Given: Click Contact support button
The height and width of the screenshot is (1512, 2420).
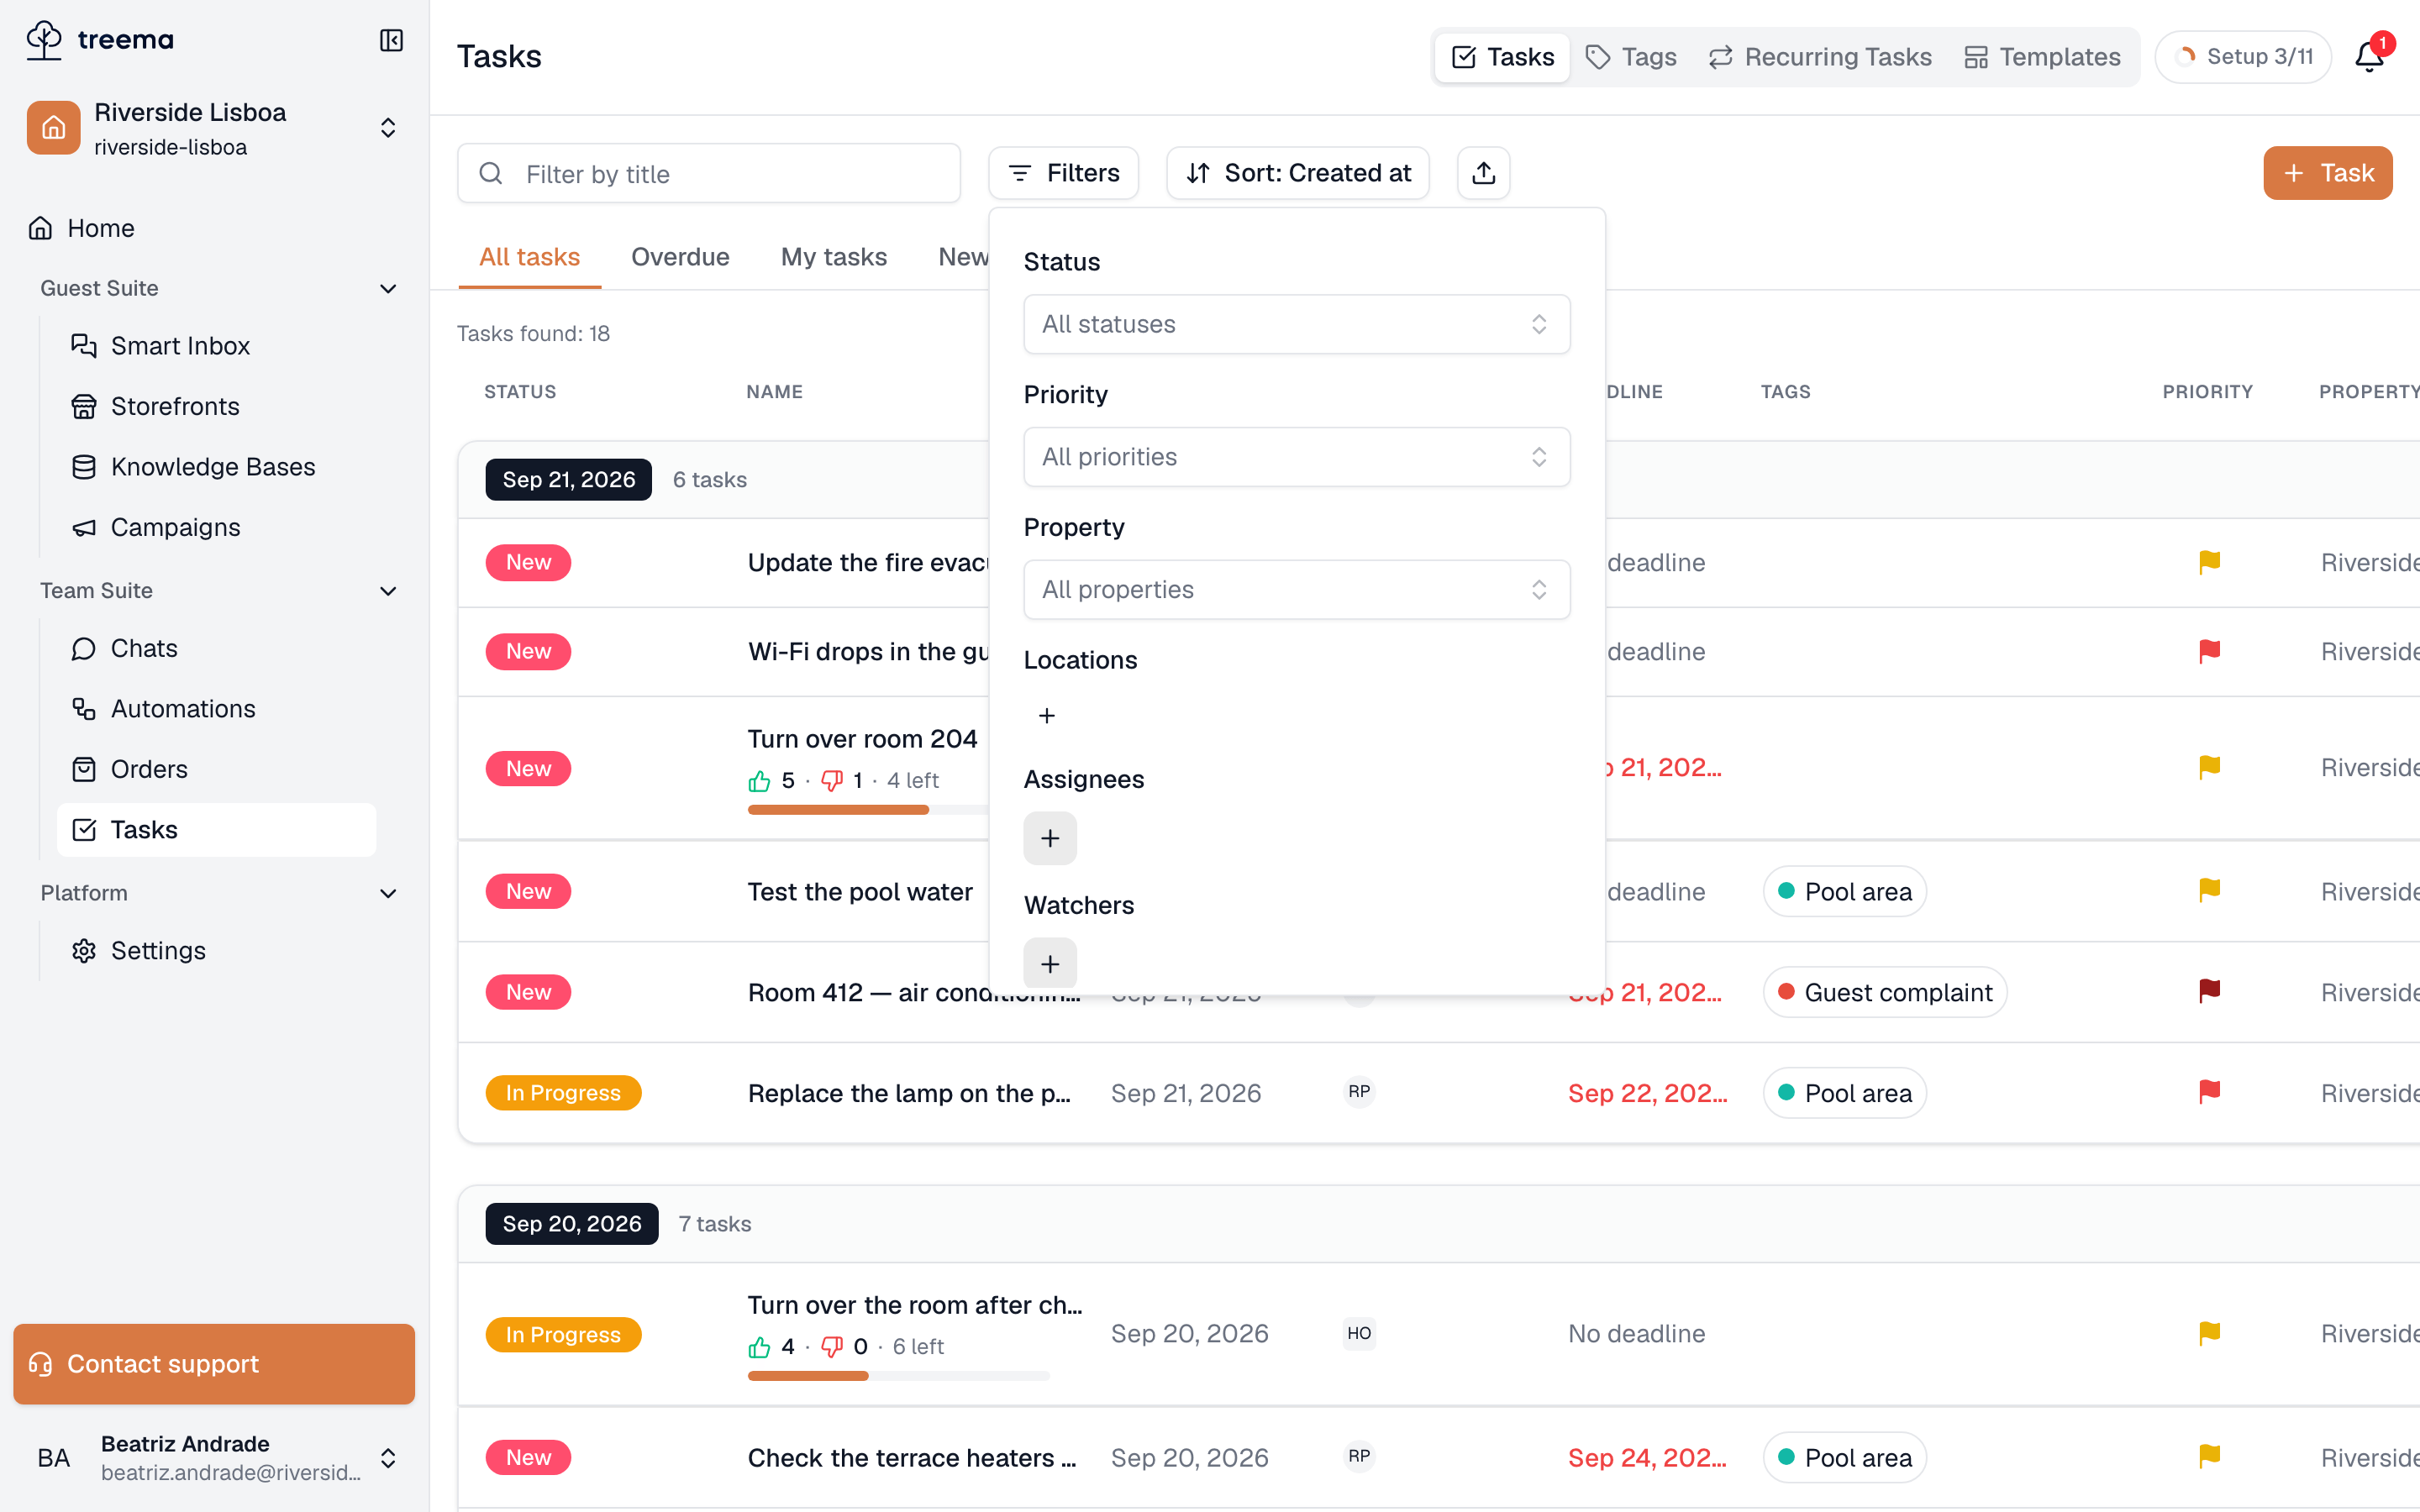Looking at the screenshot, I should [x=214, y=1364].
